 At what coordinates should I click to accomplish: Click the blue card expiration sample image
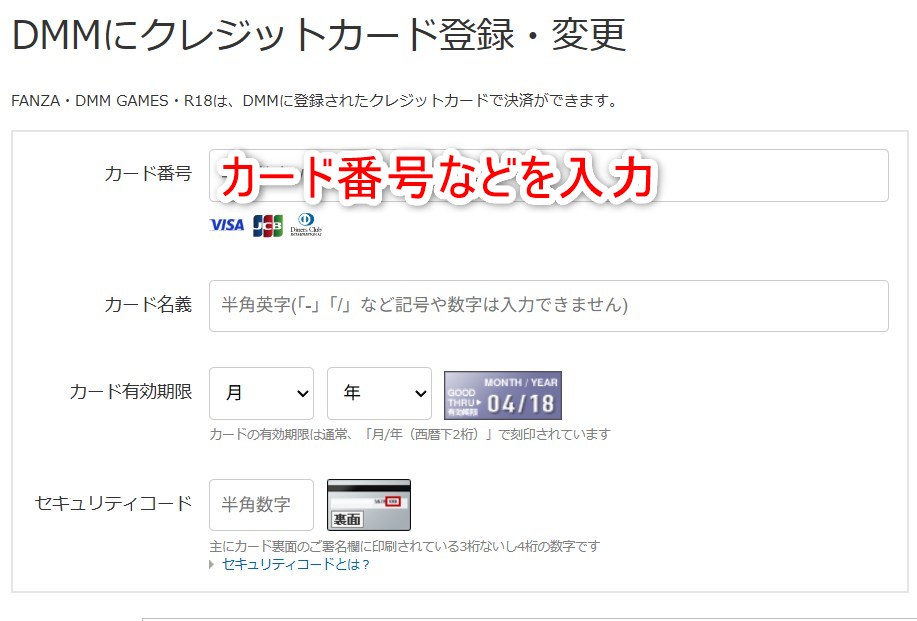503,394
